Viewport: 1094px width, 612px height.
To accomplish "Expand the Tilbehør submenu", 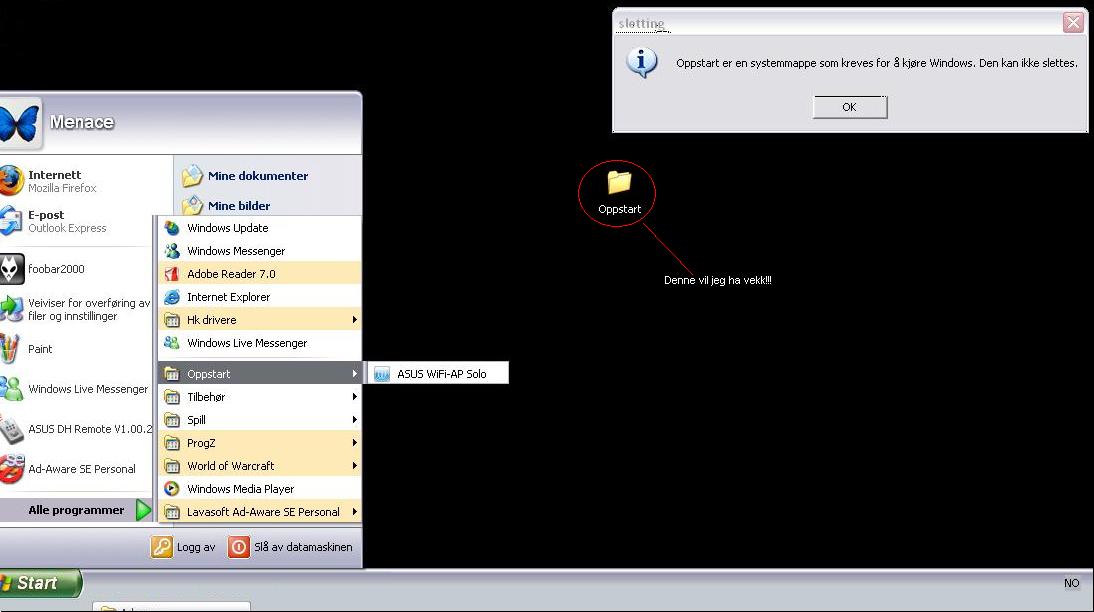I will [x=260, y=396].
